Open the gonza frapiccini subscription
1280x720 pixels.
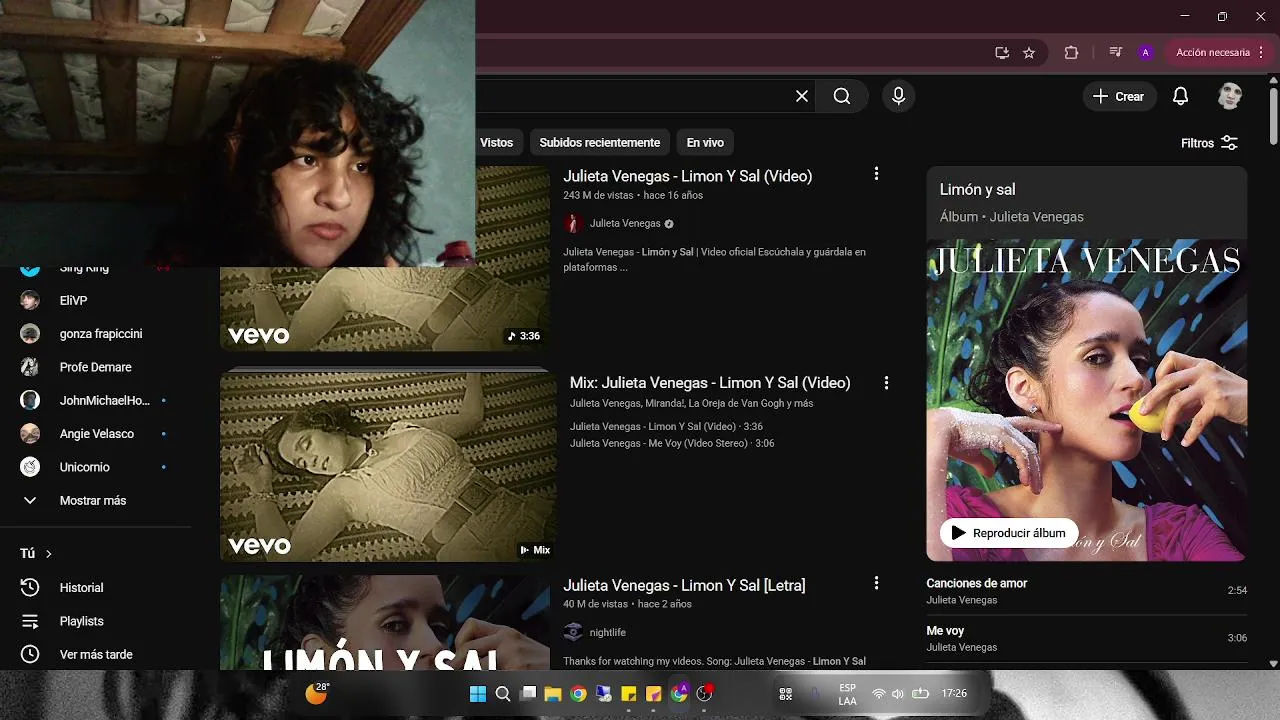click(101, 333)
